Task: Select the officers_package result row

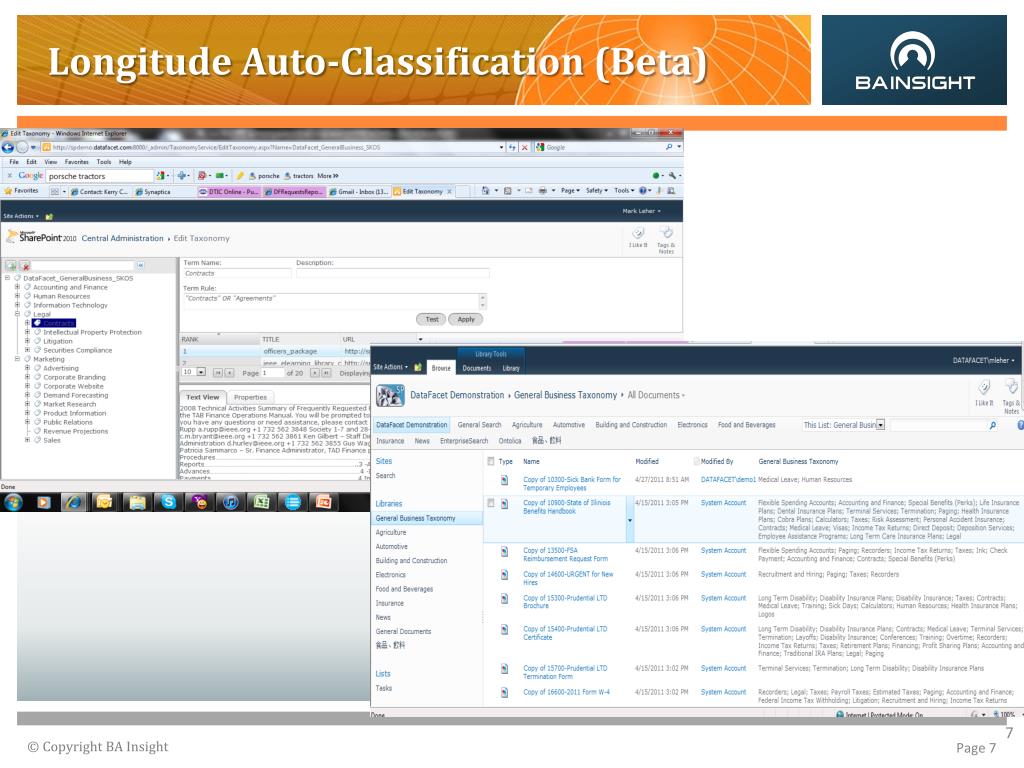Action: [x=274, y=351]
